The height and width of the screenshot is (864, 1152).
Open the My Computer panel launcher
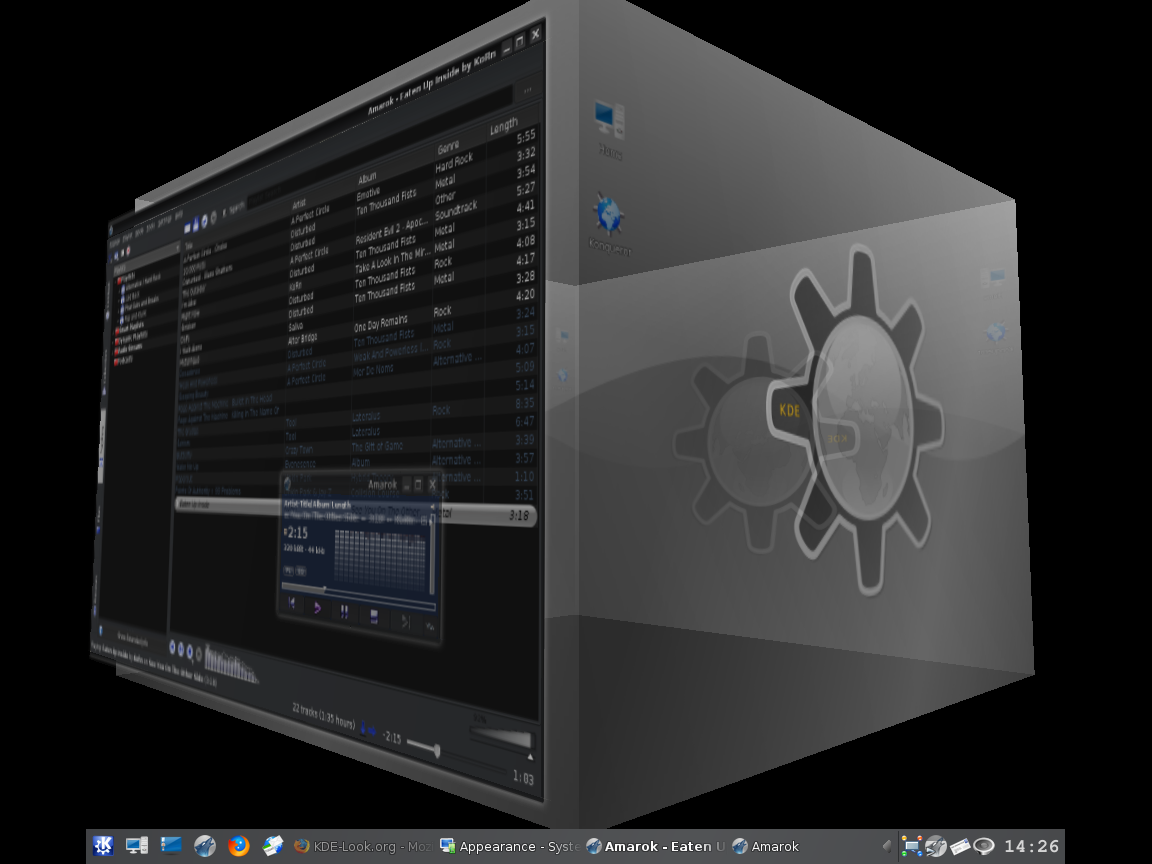pyautogui.click(x=137, y=846)
